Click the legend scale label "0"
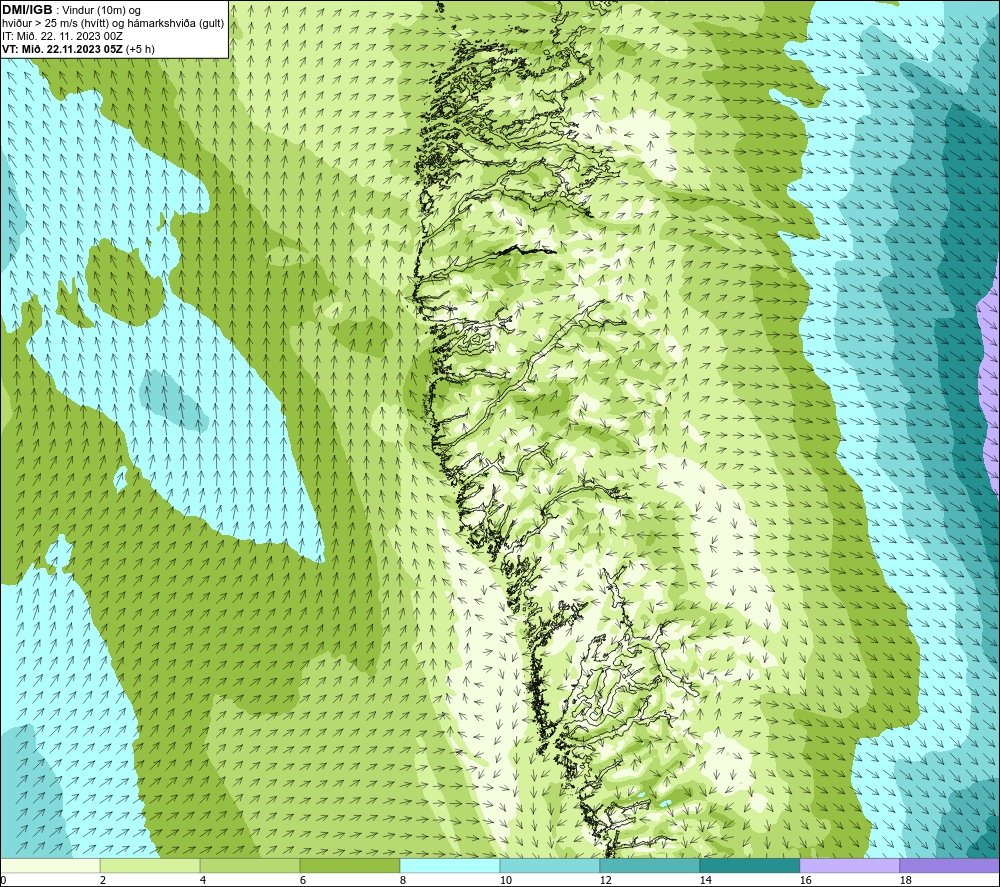 [x=3, y=880]
